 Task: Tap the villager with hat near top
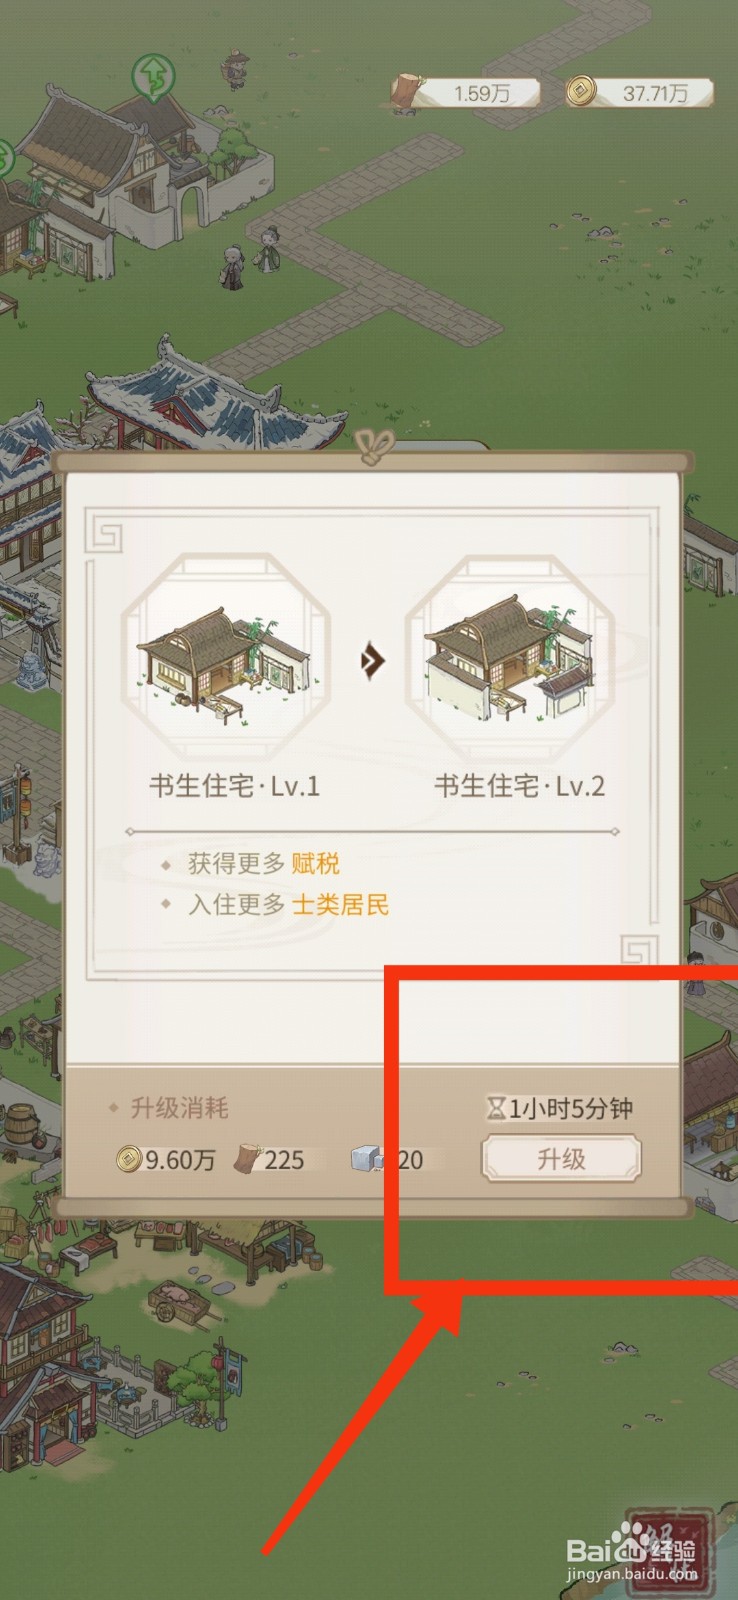click(x=236, y=70)
